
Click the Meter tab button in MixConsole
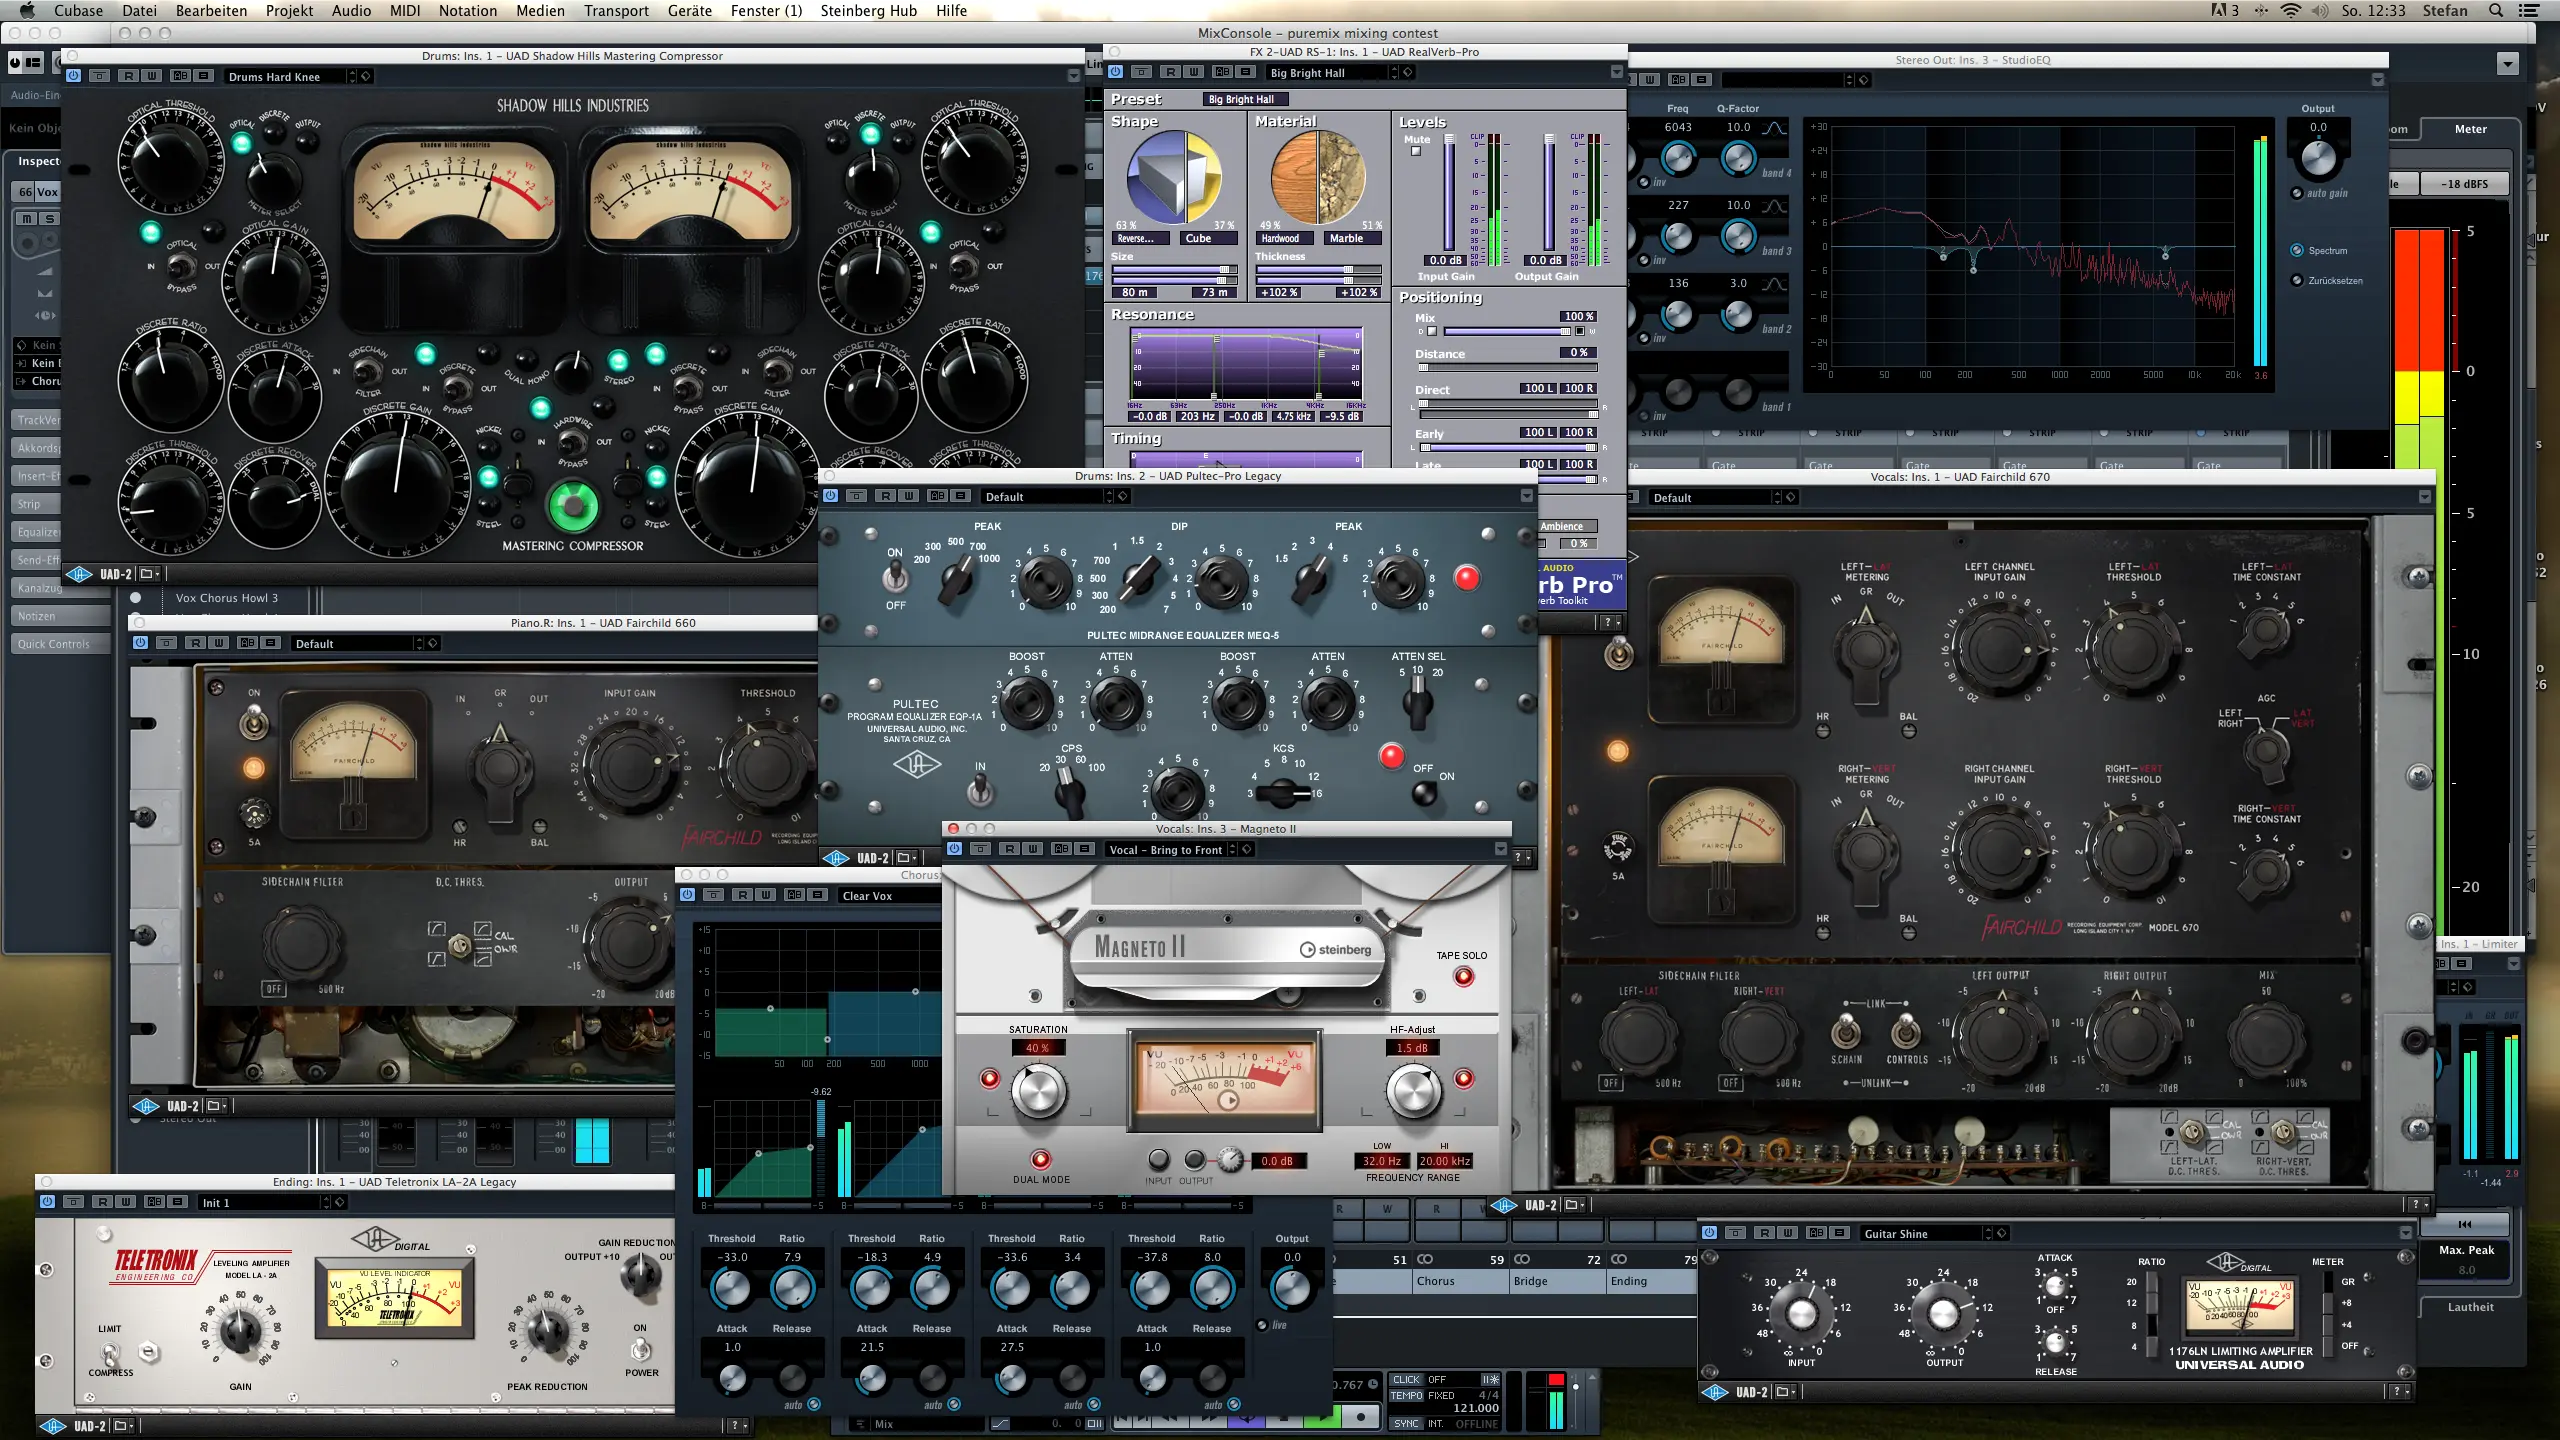coord(2470,129)
